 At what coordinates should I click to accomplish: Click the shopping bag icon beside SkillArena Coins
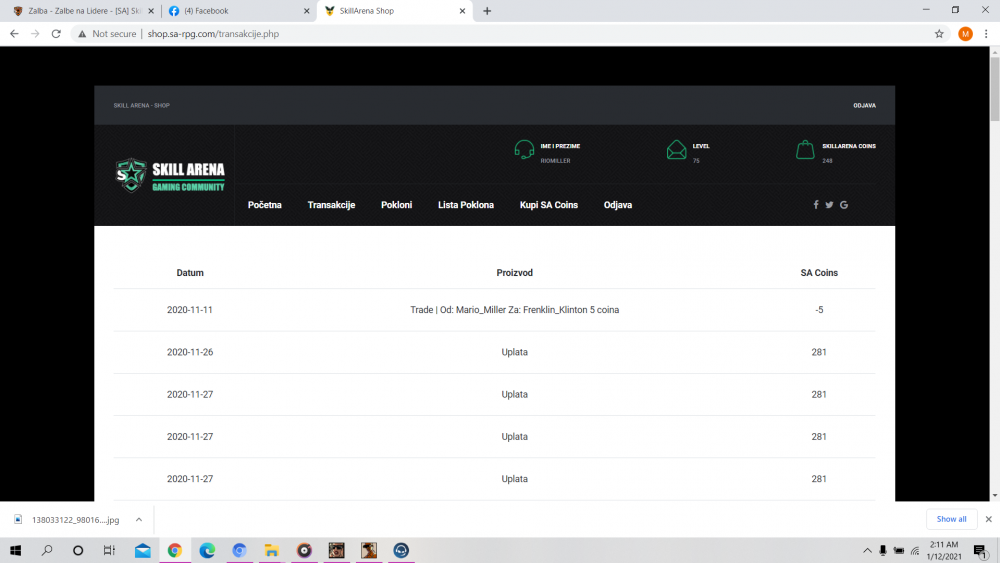805,150
